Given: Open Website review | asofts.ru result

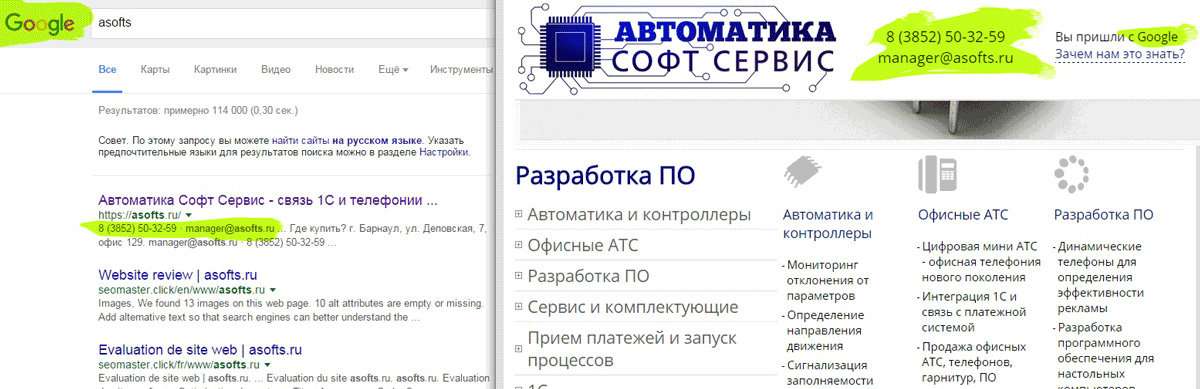Looking at the screenshot, I should click(186, 274).
